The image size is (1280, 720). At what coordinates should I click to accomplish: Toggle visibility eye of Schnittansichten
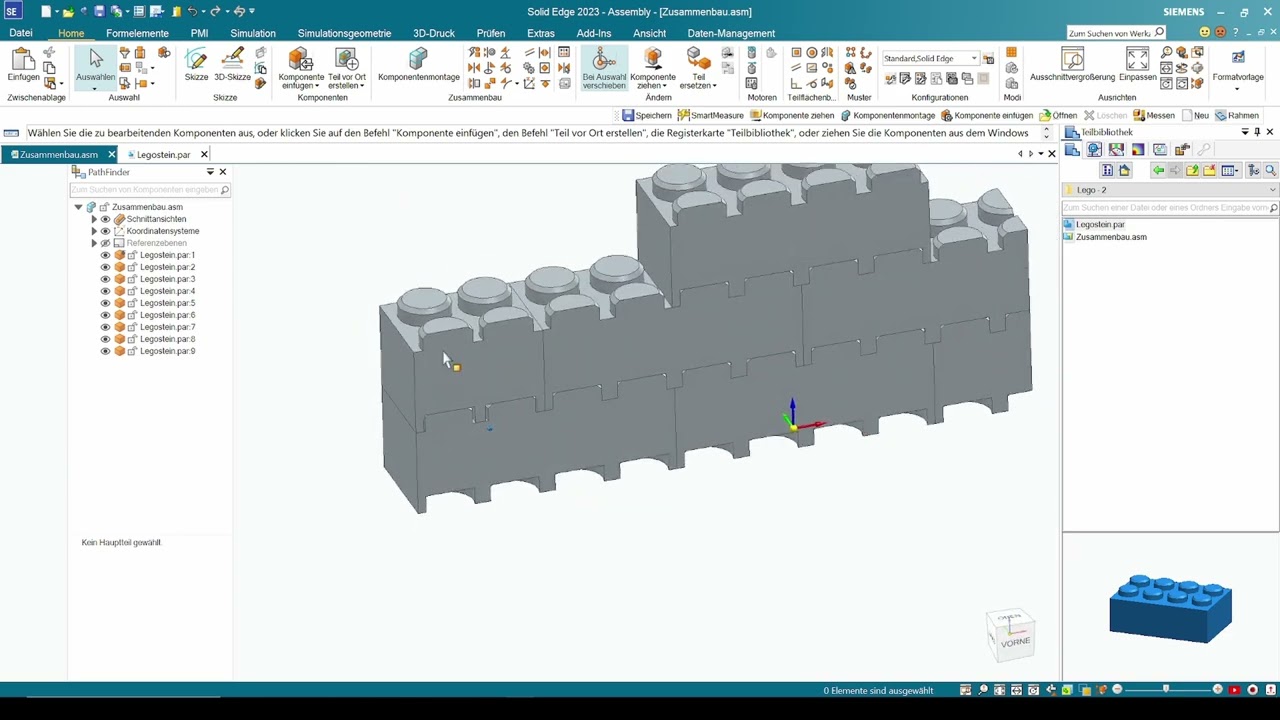pos(105,219)
